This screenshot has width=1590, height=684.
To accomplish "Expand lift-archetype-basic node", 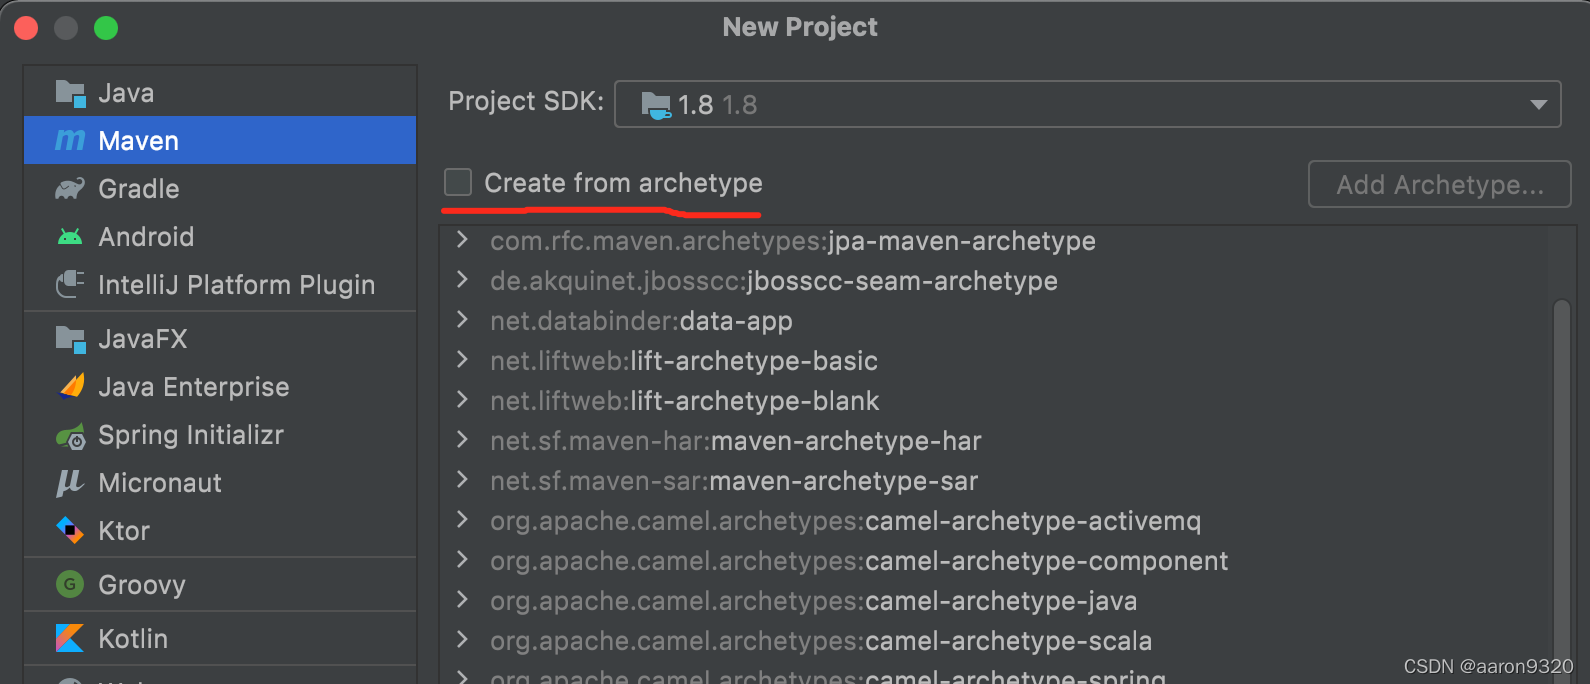I will pos(462,360).
